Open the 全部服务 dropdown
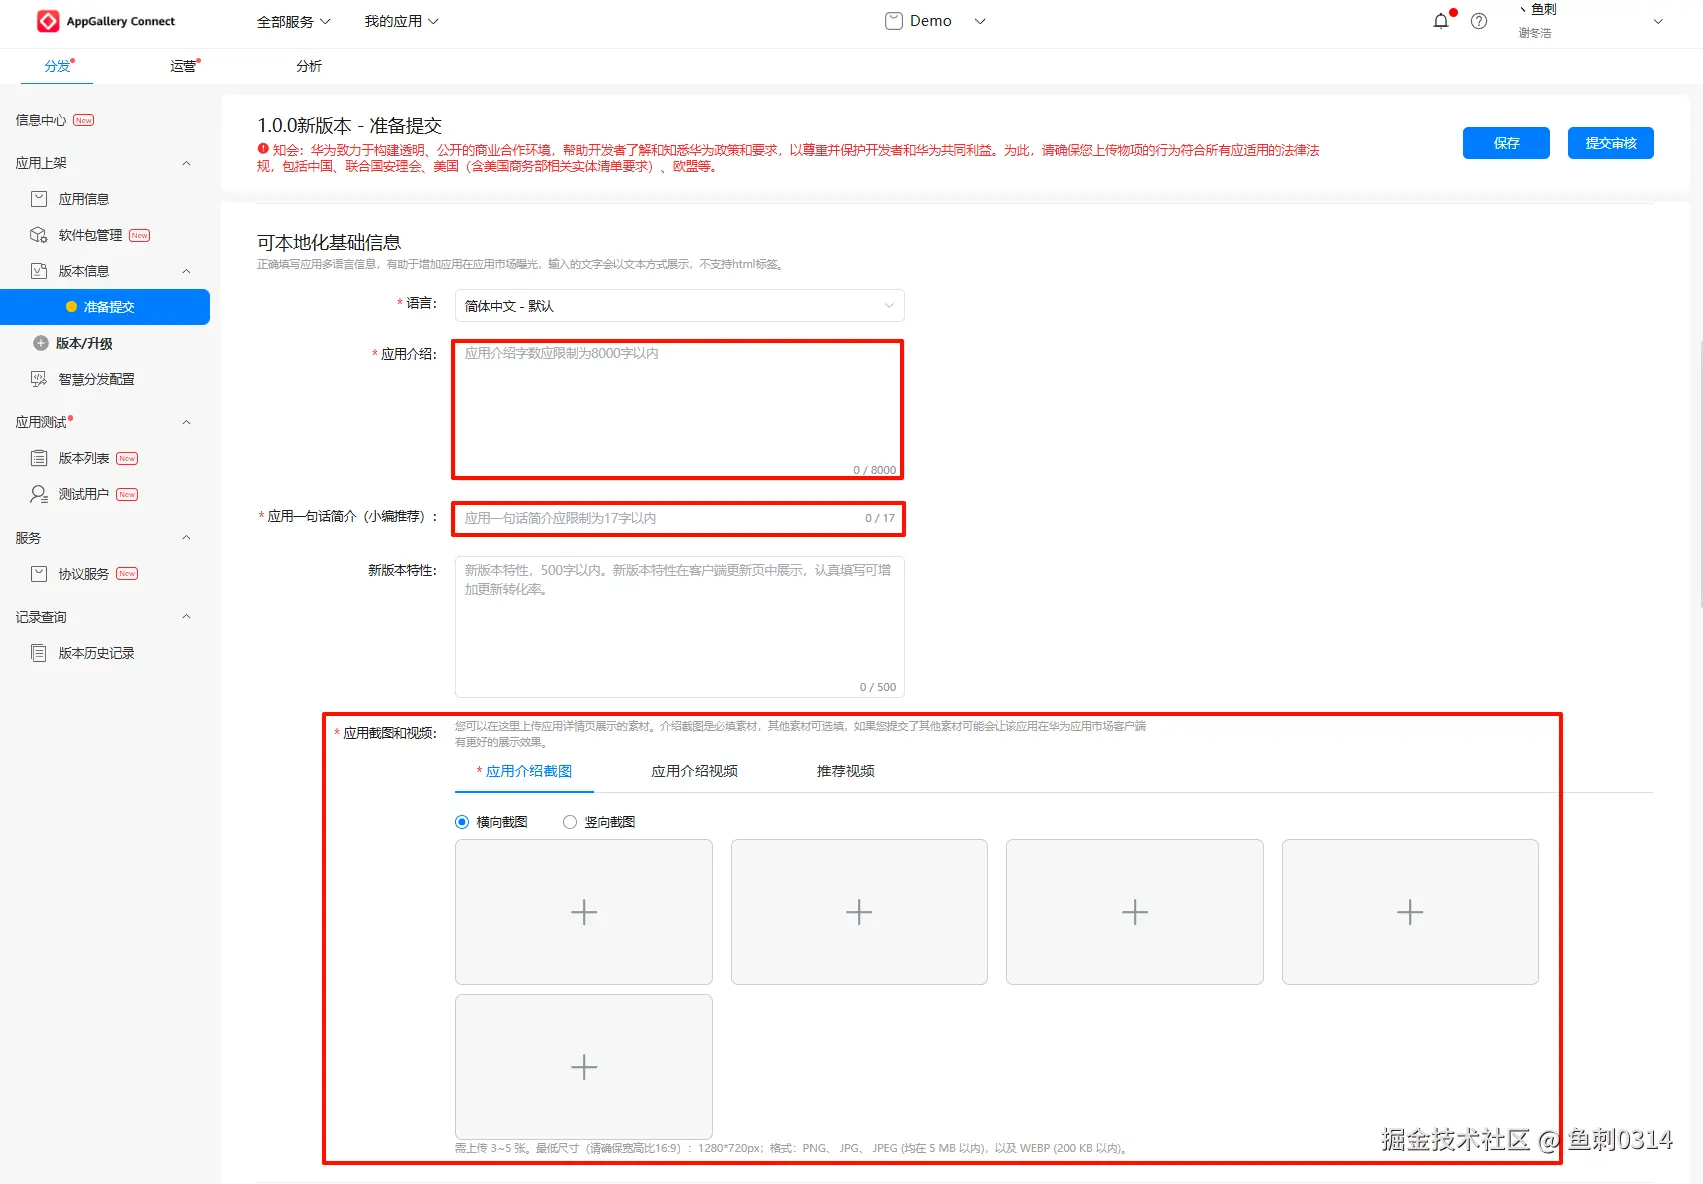 (293, 21)
